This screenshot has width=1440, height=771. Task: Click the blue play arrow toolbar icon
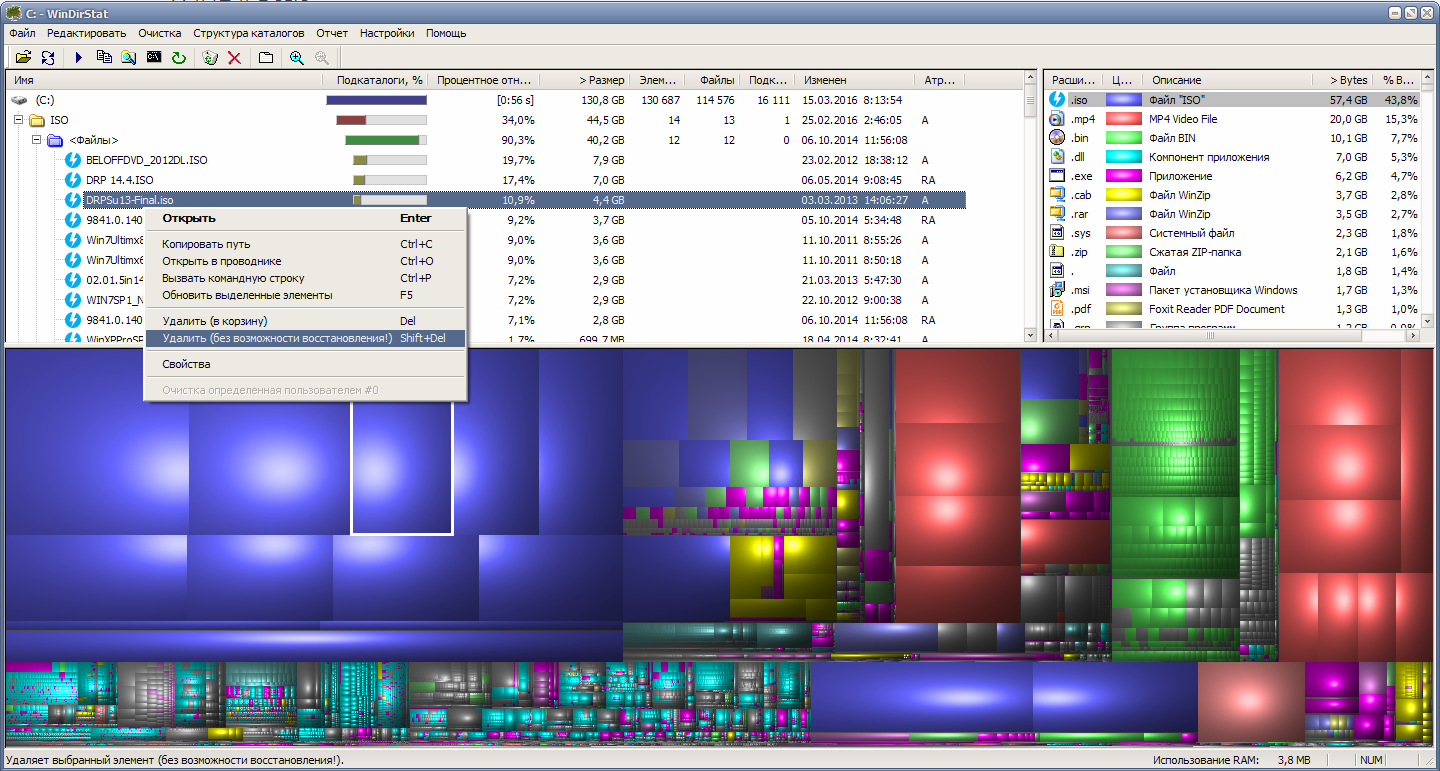[x=79, y=58]
